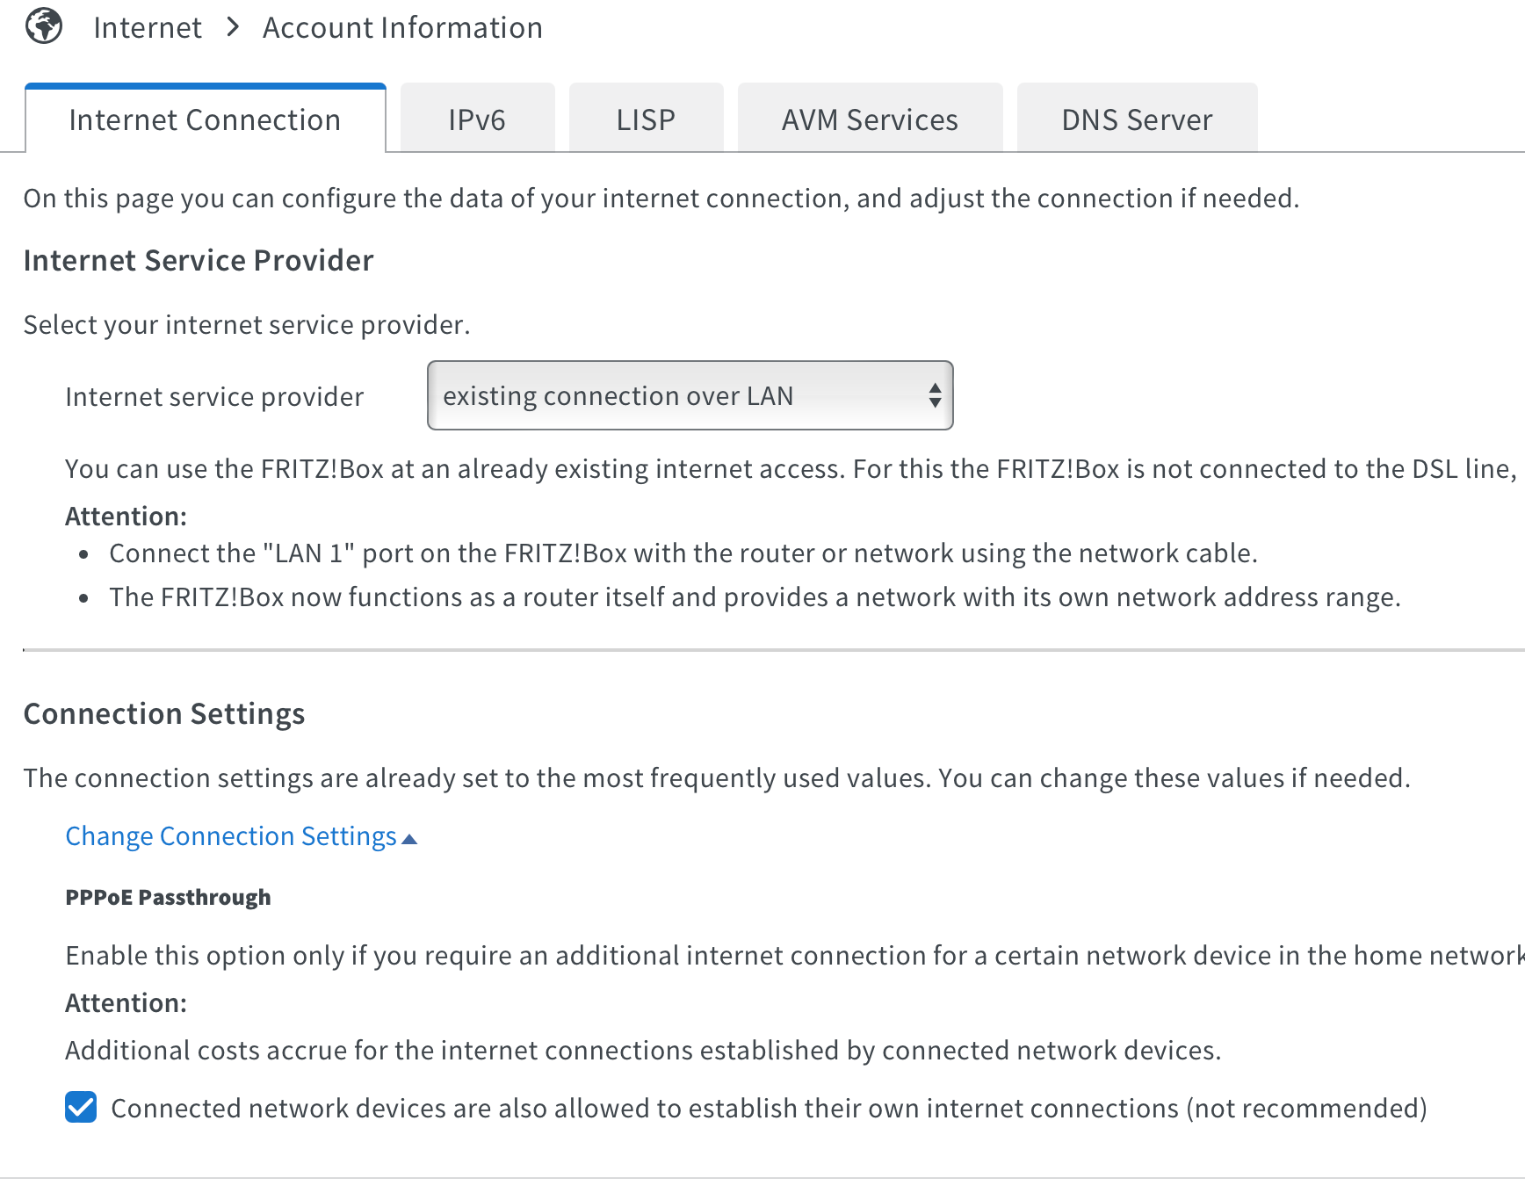
Task: Click the provider dropdown up-down arrows
Action: tap(934, 395)
